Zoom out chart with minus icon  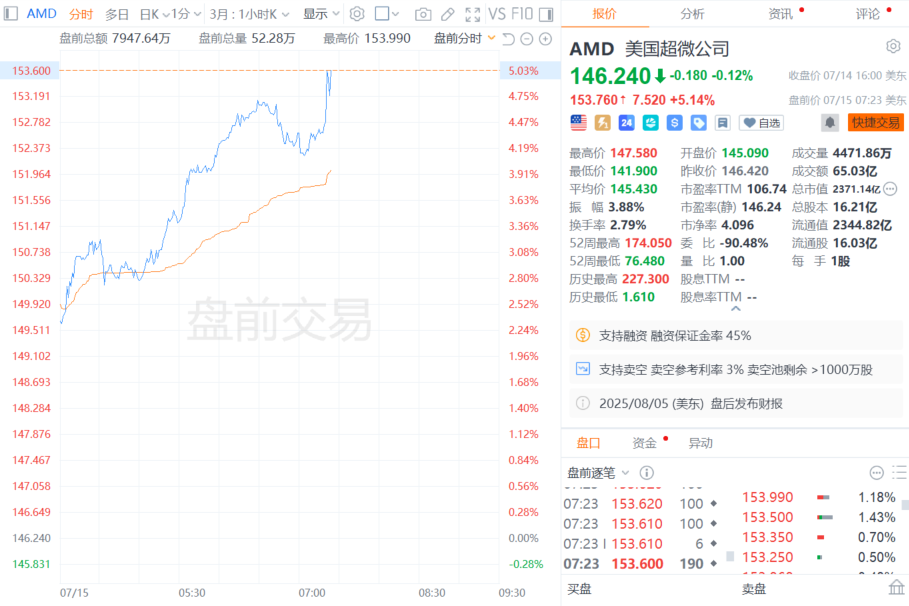(527, 39)
